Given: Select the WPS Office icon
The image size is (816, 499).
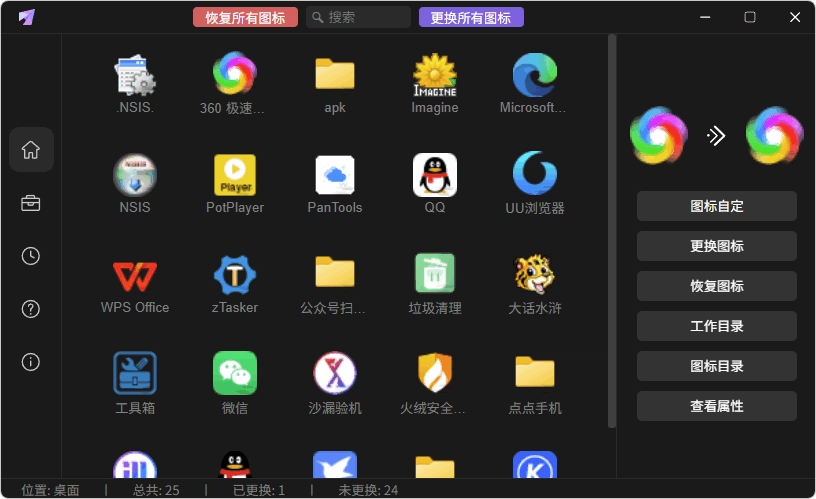Looking at the screenshot, I should pos(135,276).
